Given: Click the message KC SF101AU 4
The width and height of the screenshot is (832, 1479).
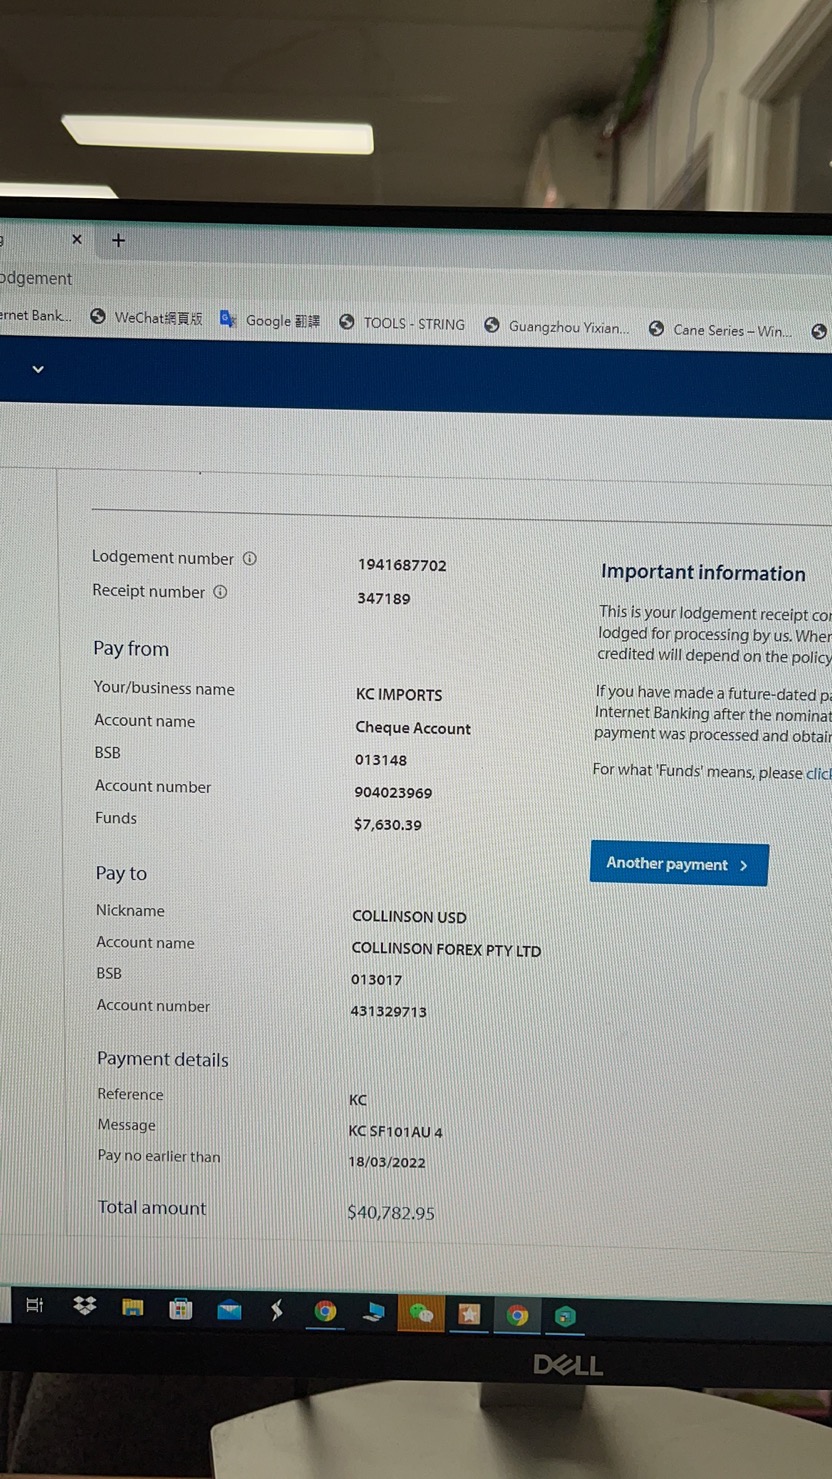Looking at the screenshot, I should (x=396, y=1131).
